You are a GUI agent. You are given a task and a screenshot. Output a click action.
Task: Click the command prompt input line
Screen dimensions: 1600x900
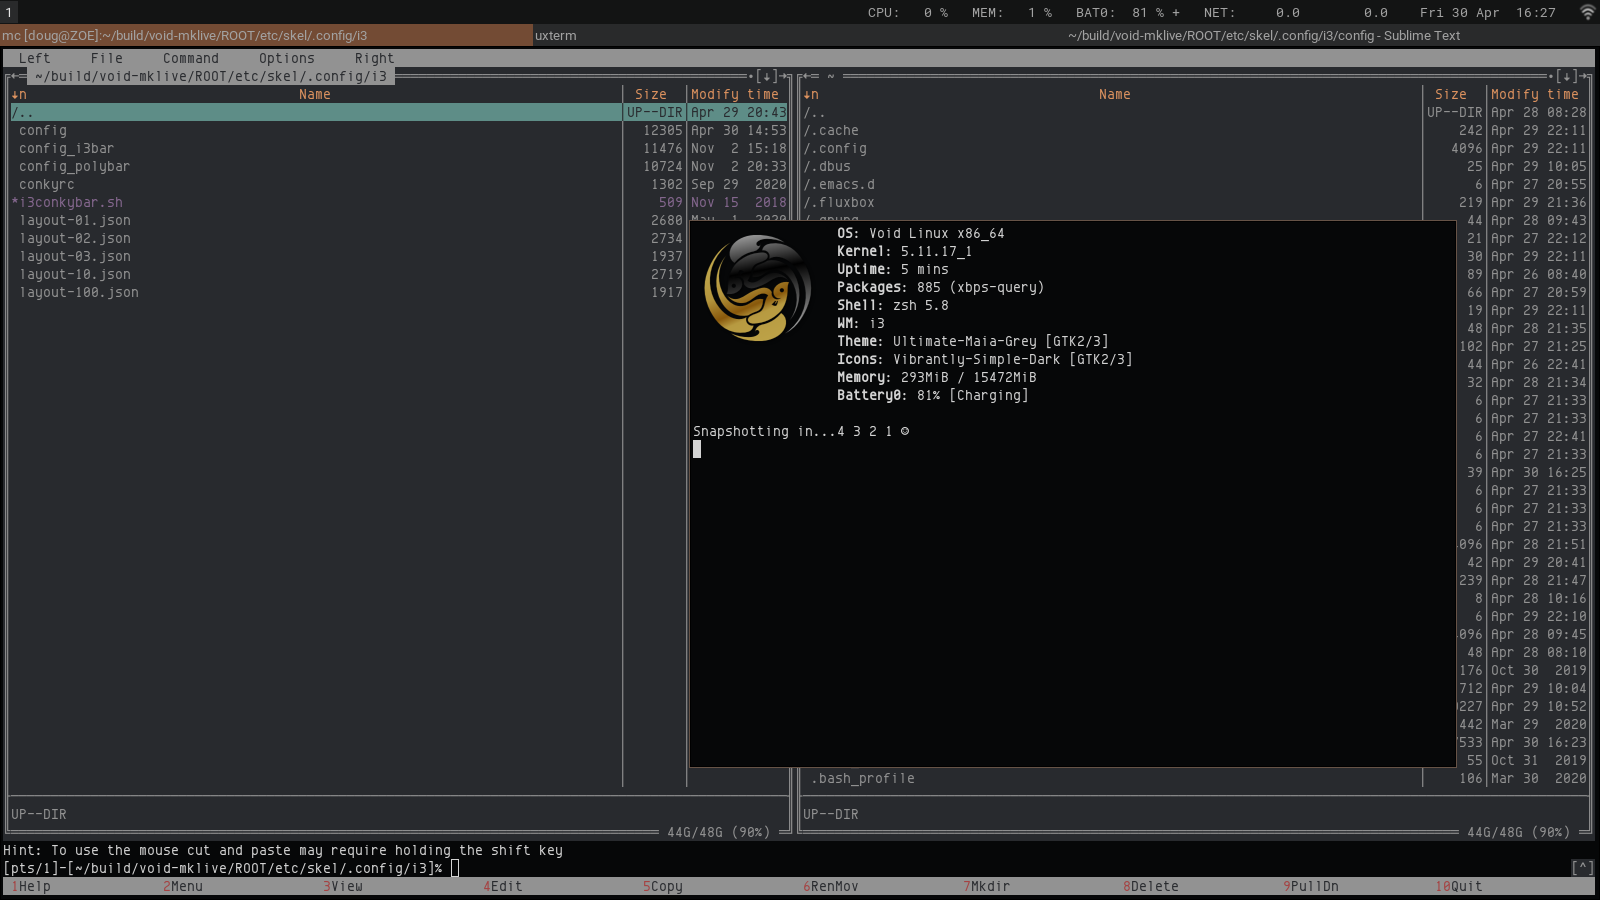coord(800,868)
